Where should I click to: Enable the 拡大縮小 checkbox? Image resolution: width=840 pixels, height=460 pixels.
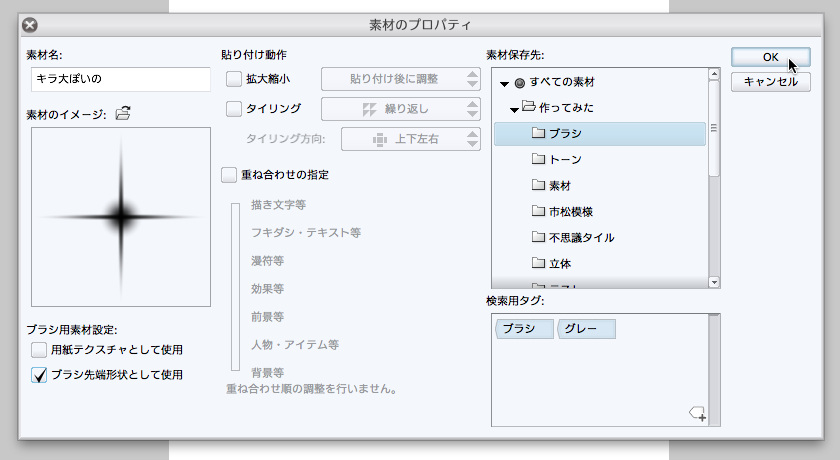234,79
